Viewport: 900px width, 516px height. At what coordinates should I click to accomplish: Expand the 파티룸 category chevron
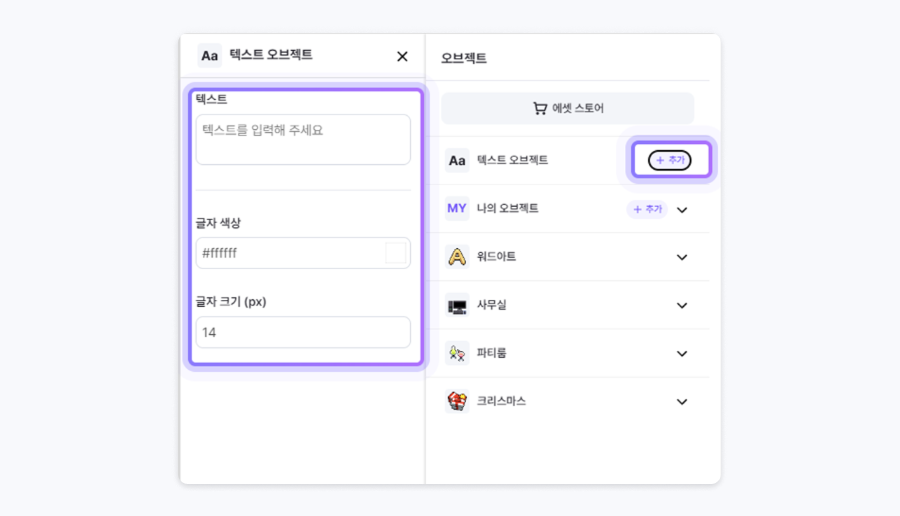click(682, 353)
